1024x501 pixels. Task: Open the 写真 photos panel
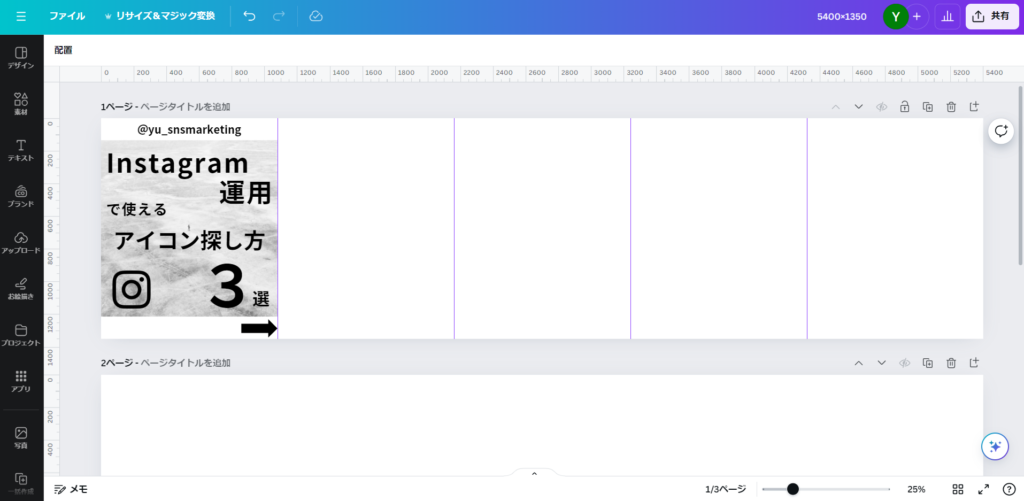[21, 438]
